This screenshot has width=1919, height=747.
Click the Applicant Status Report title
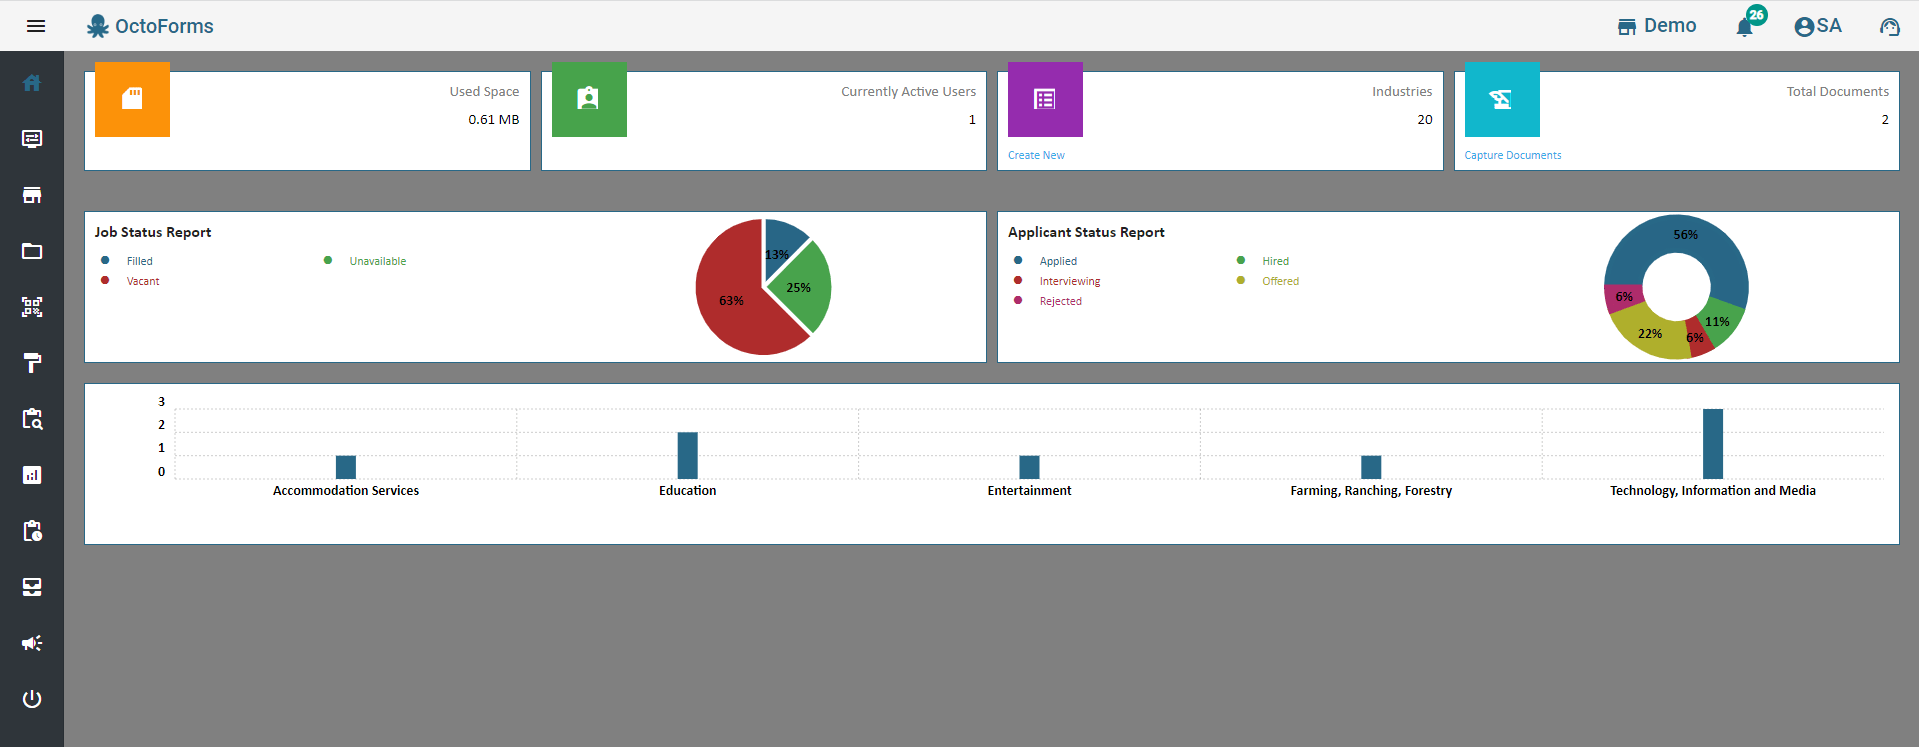point(1086,232)
